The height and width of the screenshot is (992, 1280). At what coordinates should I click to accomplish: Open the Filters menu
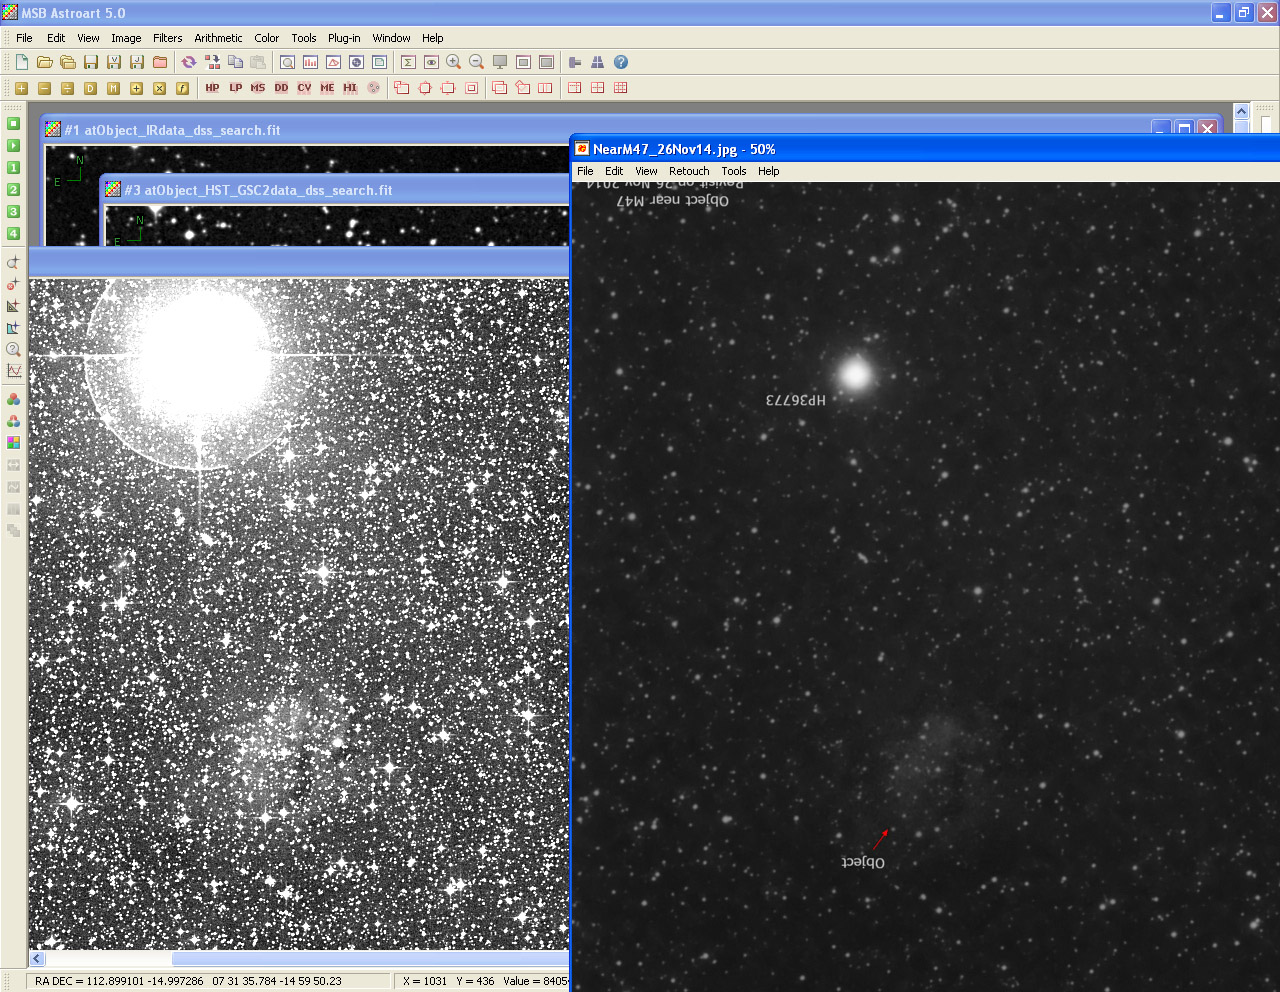(x=167, y=38)
